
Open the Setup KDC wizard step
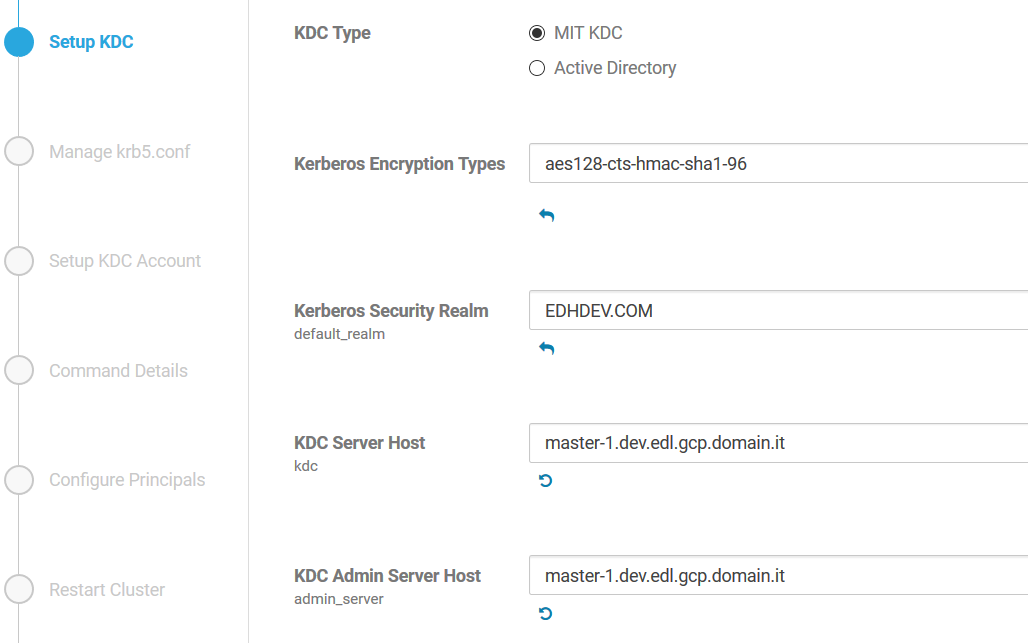91,42
